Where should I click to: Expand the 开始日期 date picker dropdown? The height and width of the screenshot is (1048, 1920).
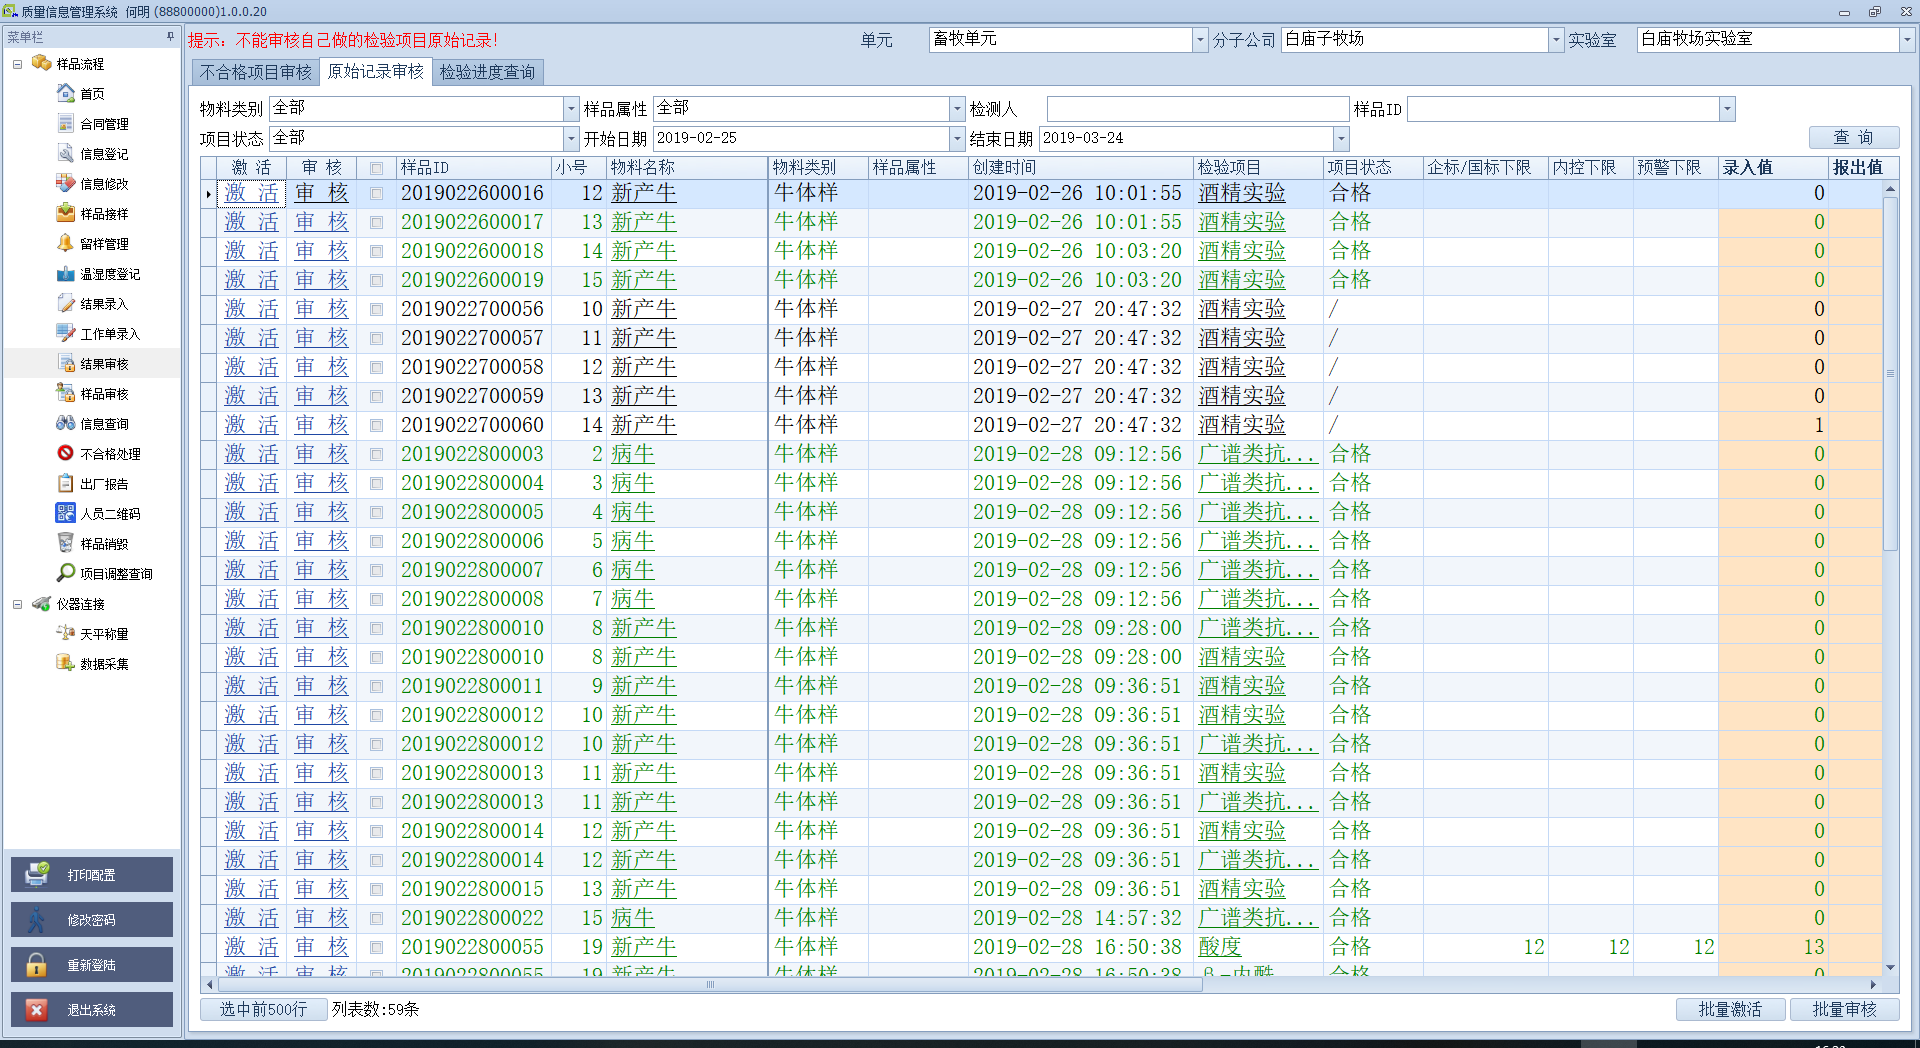[957, 139]
